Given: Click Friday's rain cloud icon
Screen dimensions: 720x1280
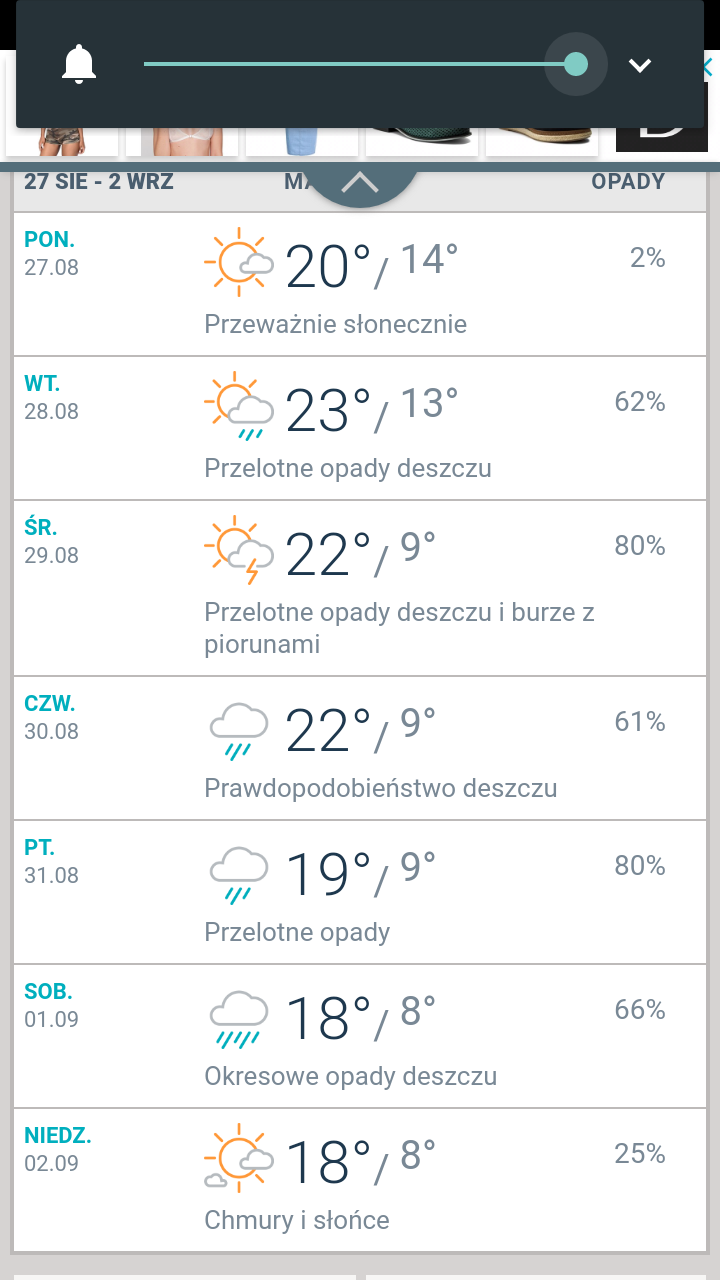Looking at the screenshot, I should (x=239, y=873).
